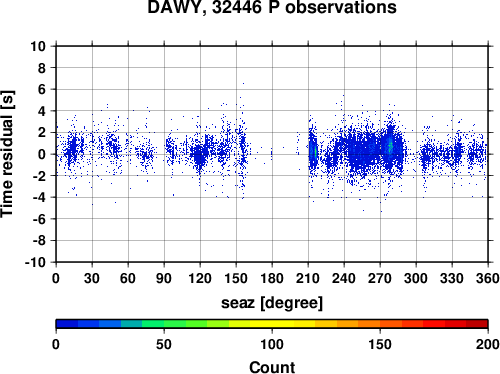Select the dark blue start of colorbar
500x374 pixels.
pyautogui.click(x=67, y=324)
